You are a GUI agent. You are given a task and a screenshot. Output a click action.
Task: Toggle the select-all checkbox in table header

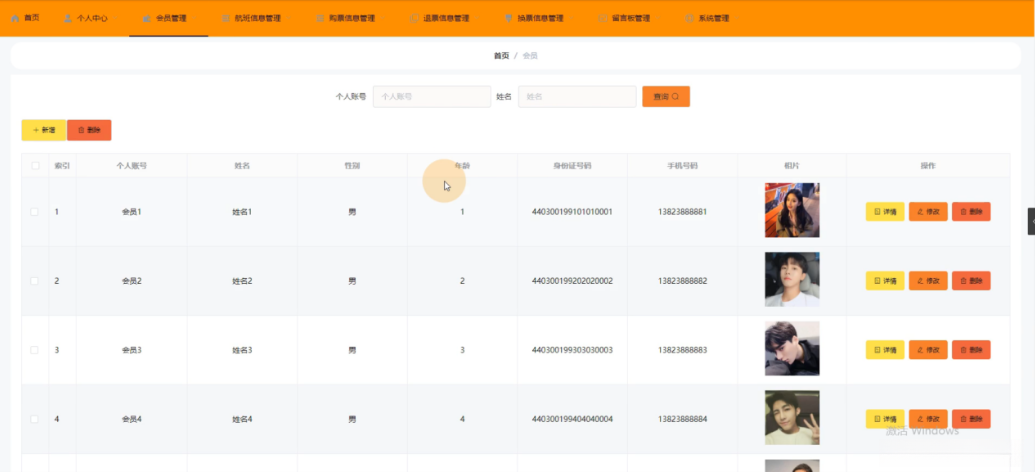coord(35,166)
